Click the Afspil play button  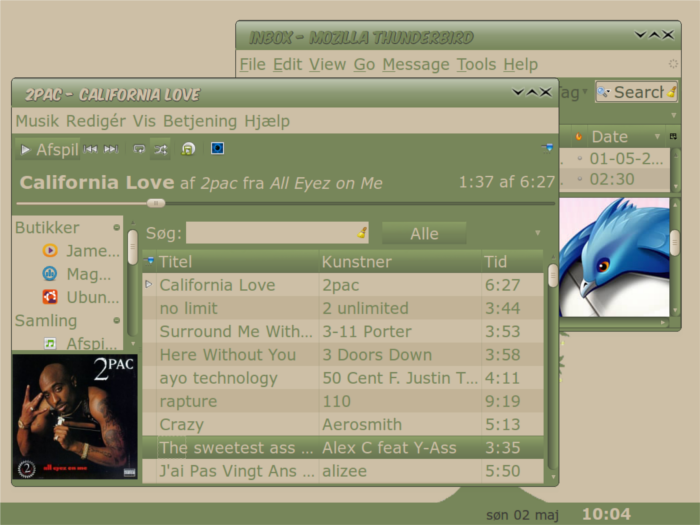[49, 150]
